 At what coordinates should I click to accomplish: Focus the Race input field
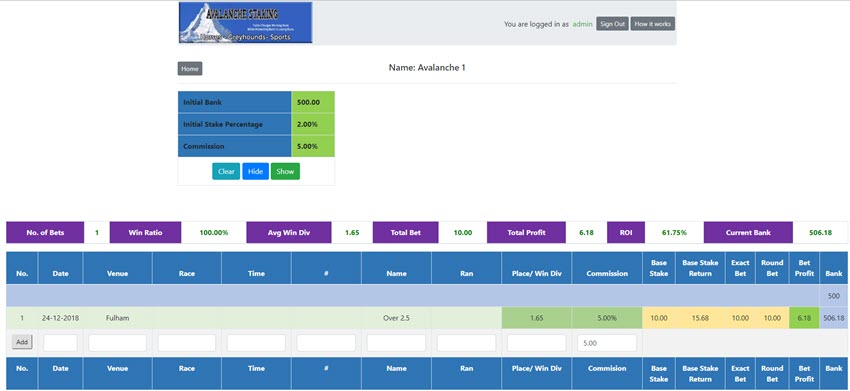point(187,343)
